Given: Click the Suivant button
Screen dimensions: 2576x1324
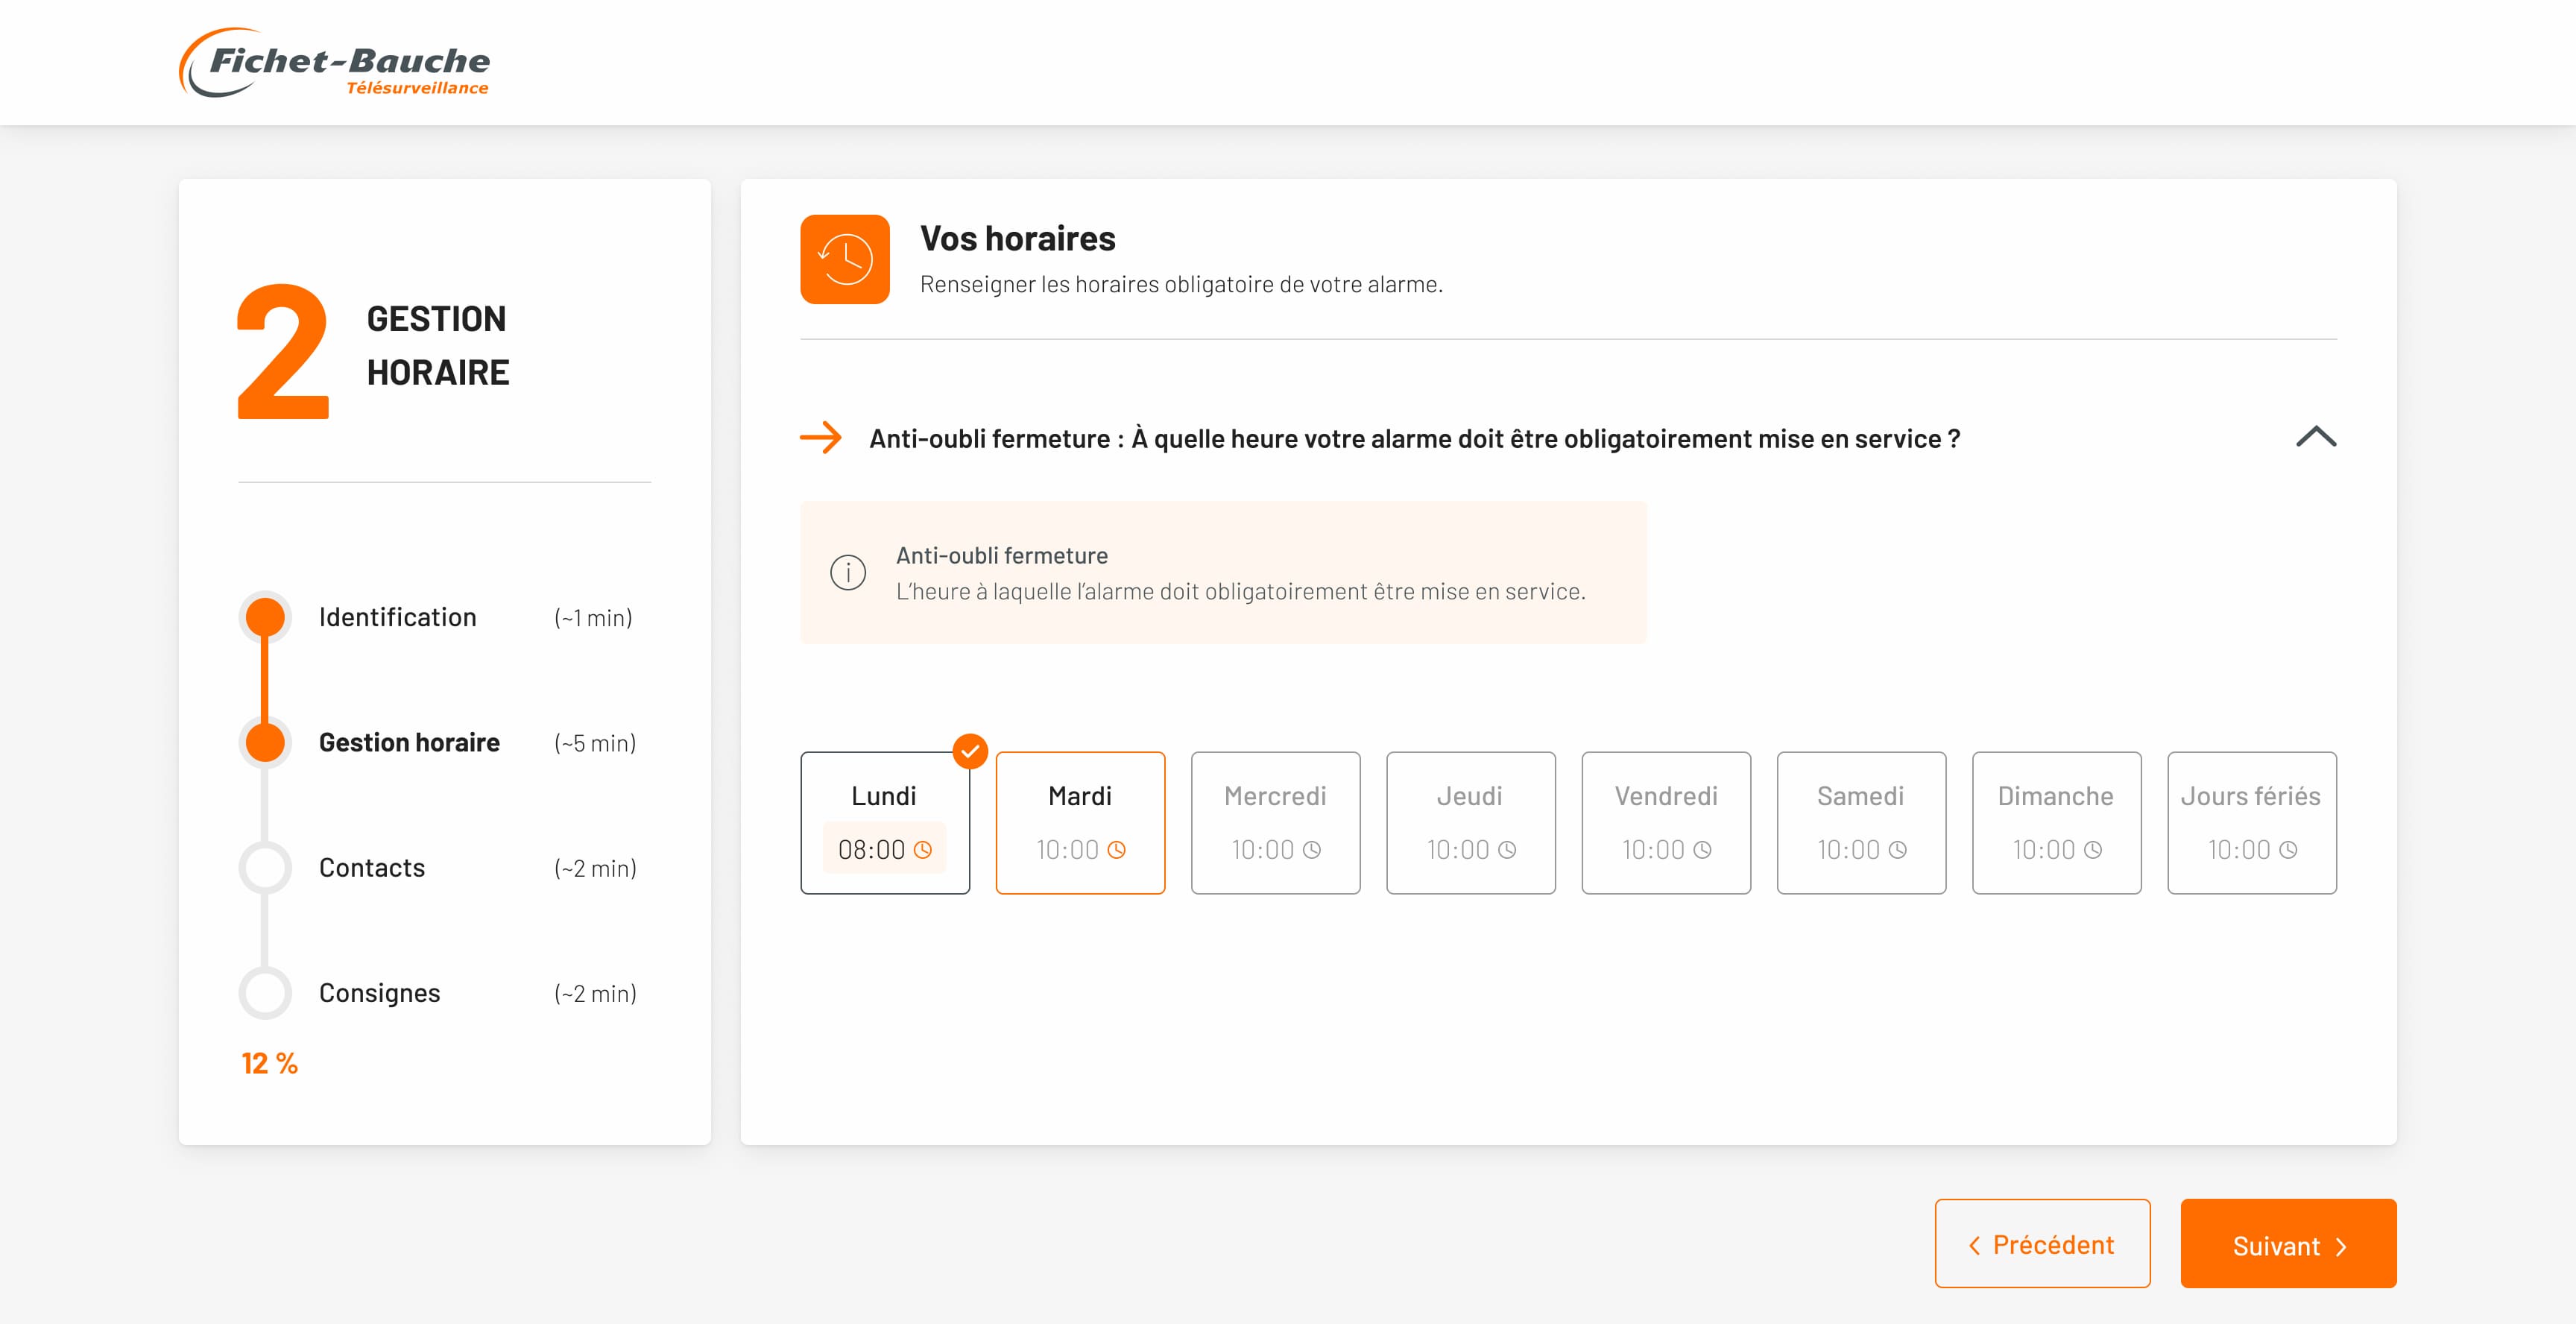Looking at the screenshot, I should pyautogui.click(x=2288, y=1244).
